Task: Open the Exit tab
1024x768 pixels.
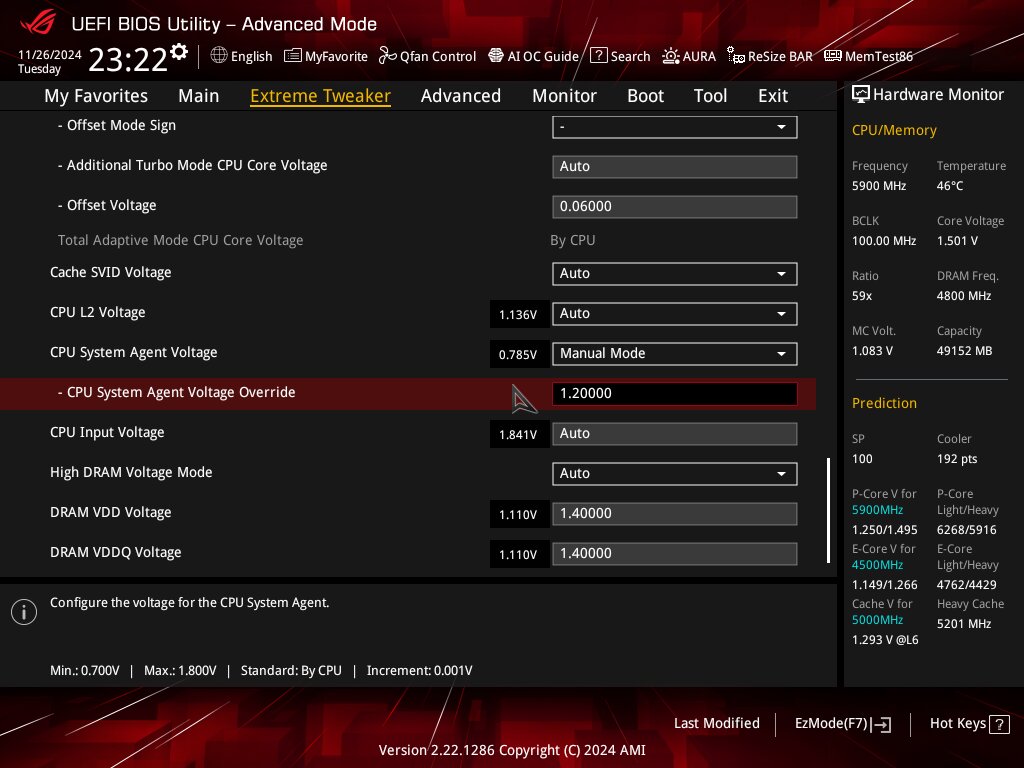Action: (773, 96)
